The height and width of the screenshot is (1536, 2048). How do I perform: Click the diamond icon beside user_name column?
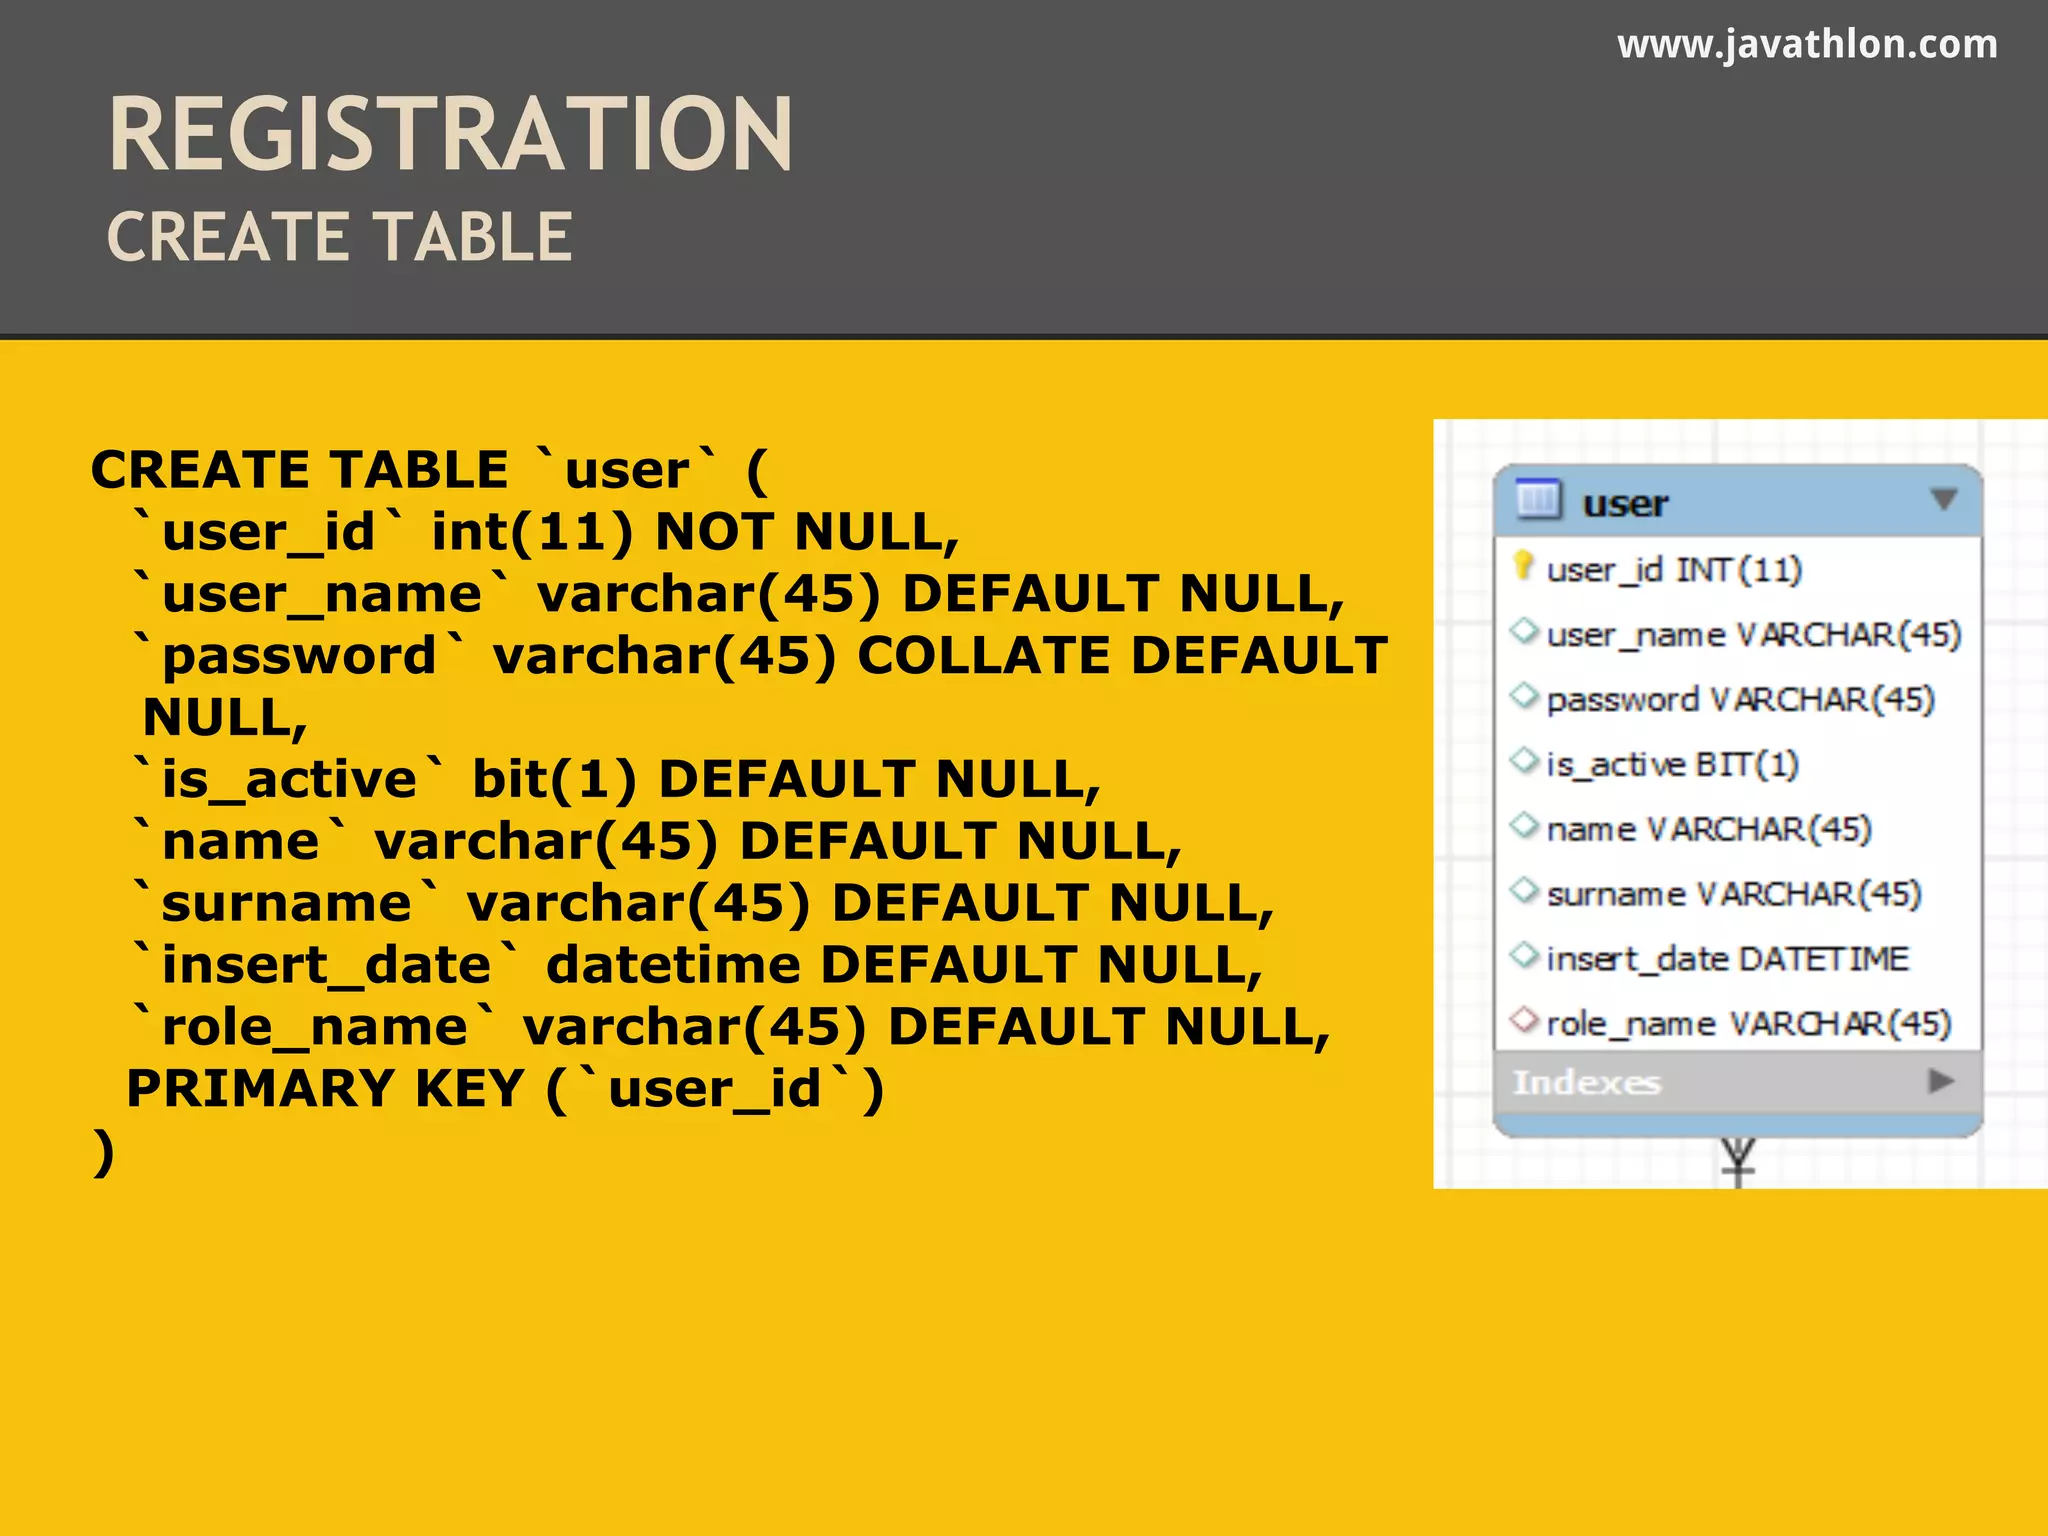click(x=1524, y=632)
